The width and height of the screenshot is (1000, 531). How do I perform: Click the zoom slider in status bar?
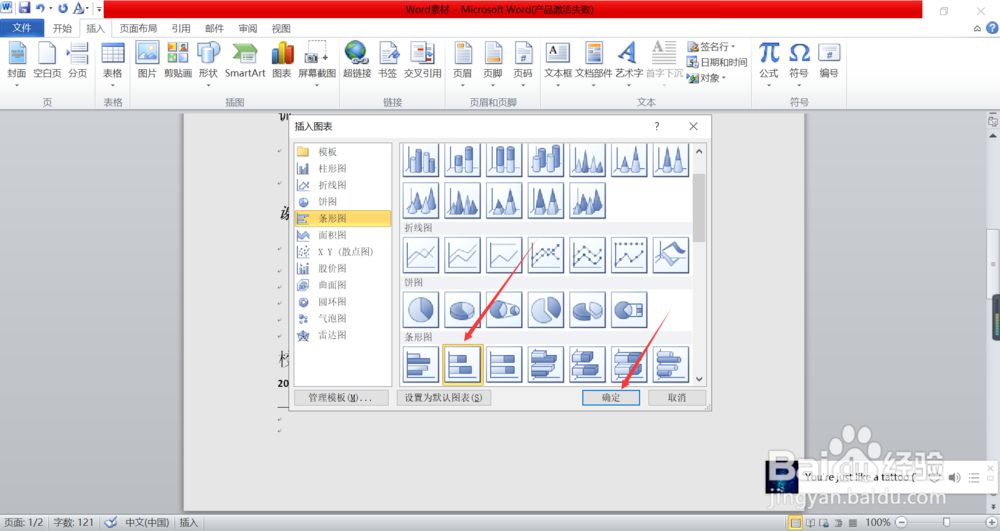(x=946, y=522)
